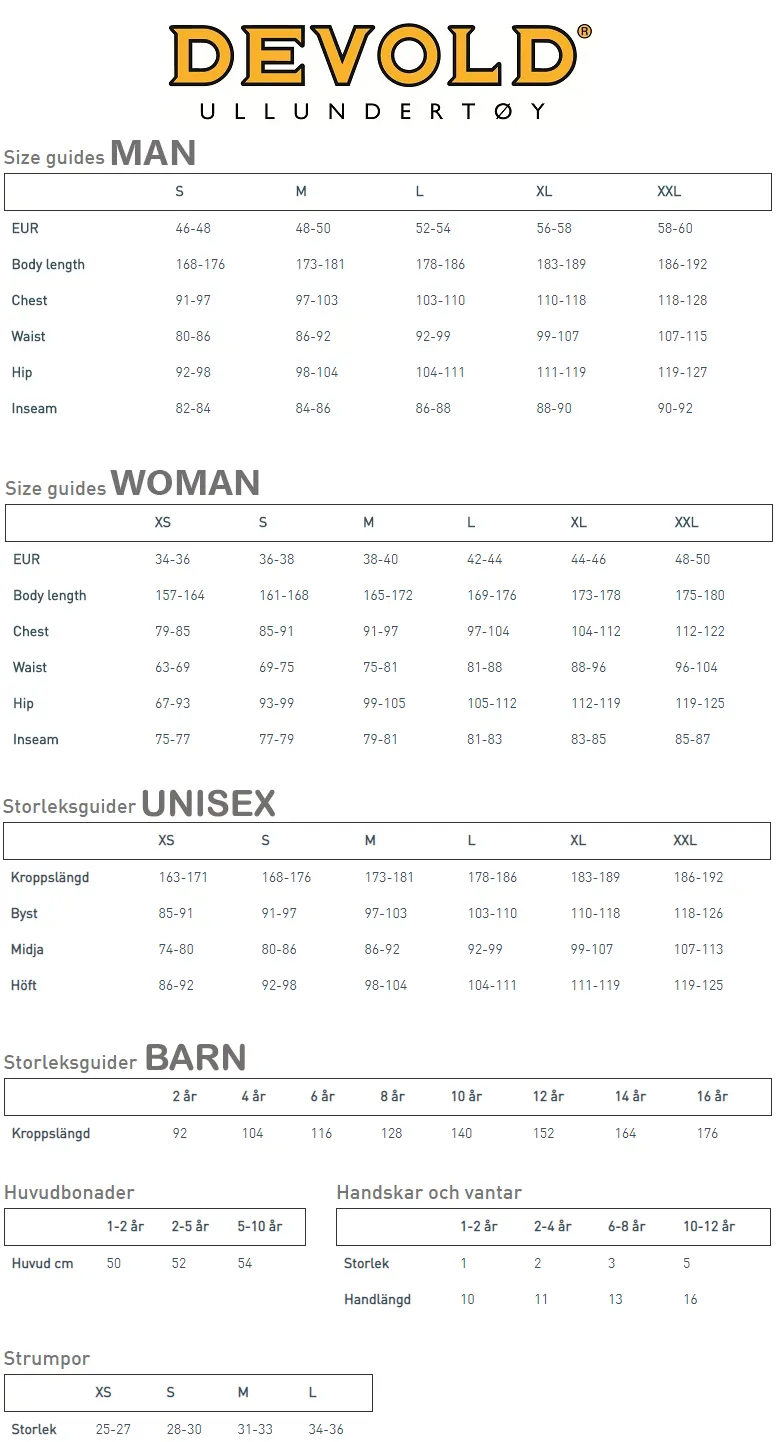Click the Huvudbonader section heading

[69, 1192]
